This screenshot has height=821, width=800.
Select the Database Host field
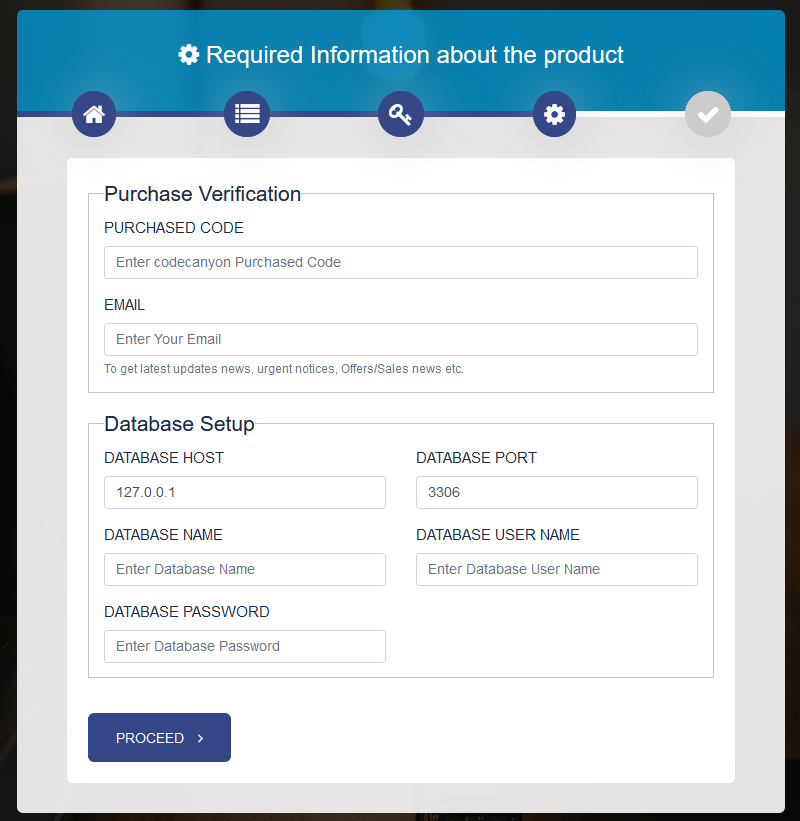244,492
